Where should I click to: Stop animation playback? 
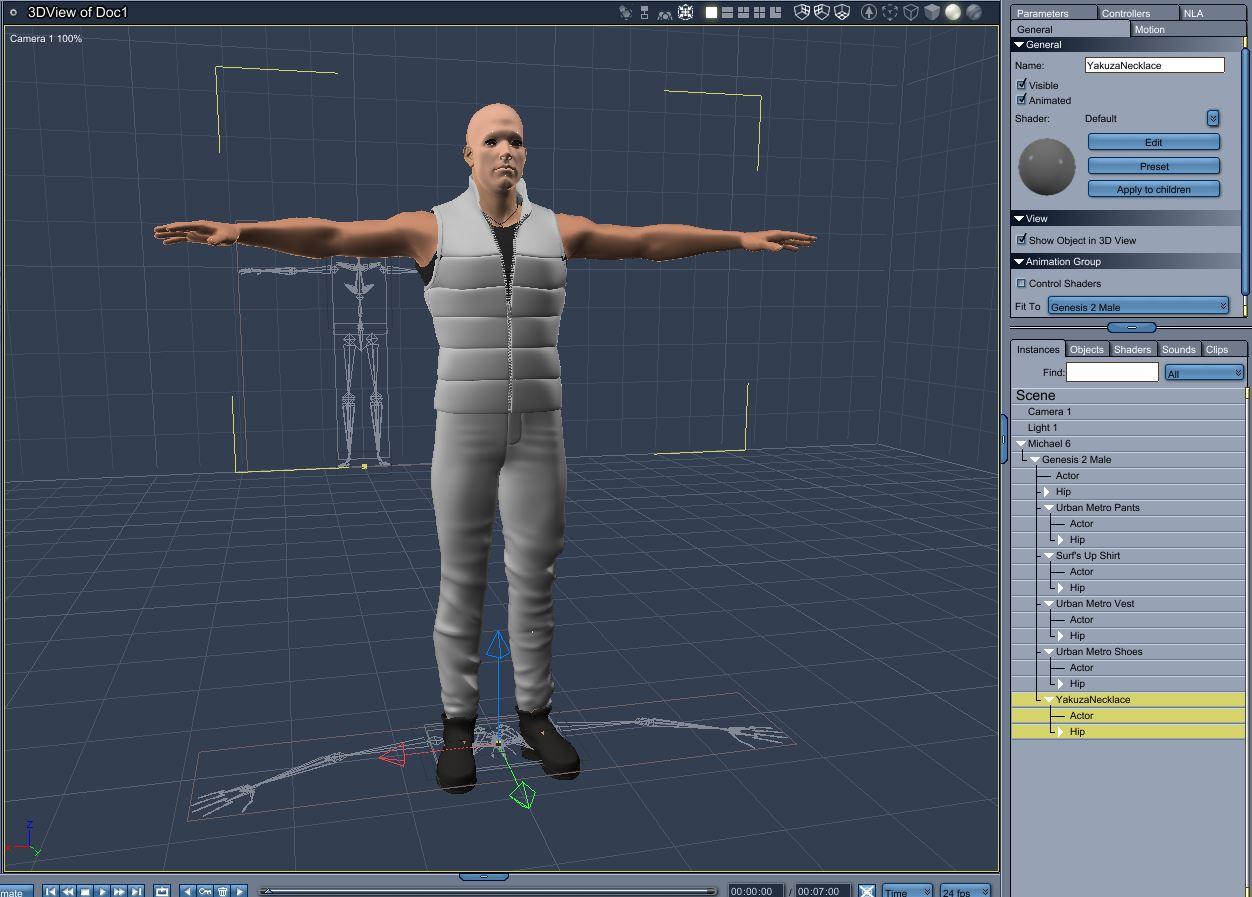[x=85, y=891]
